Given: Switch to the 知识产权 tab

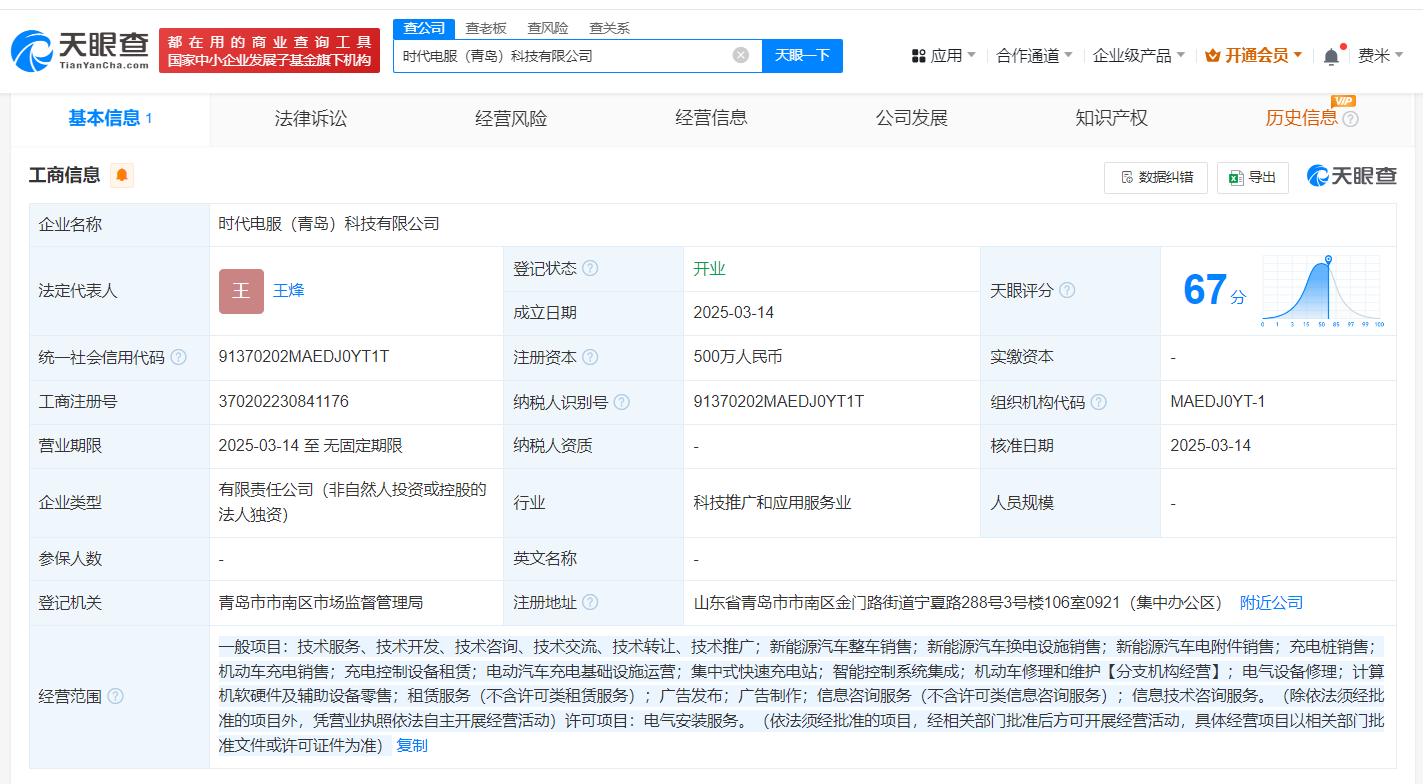Looking at the screenshot, I should (1111, 119).
